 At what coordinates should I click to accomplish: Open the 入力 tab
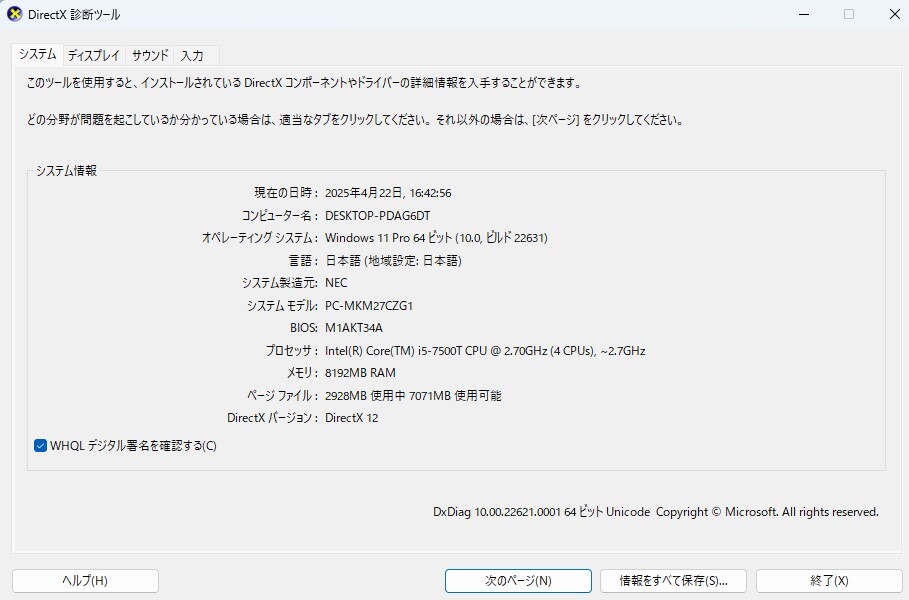(x=192, y=56)
